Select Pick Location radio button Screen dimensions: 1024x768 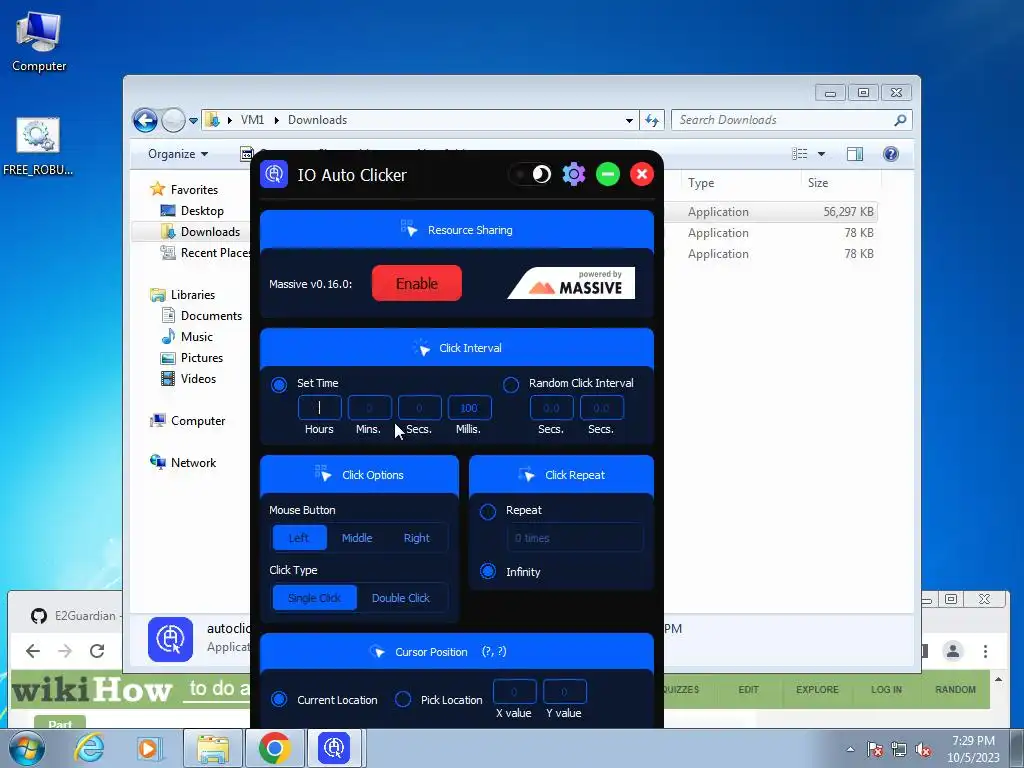coord(403,699)
